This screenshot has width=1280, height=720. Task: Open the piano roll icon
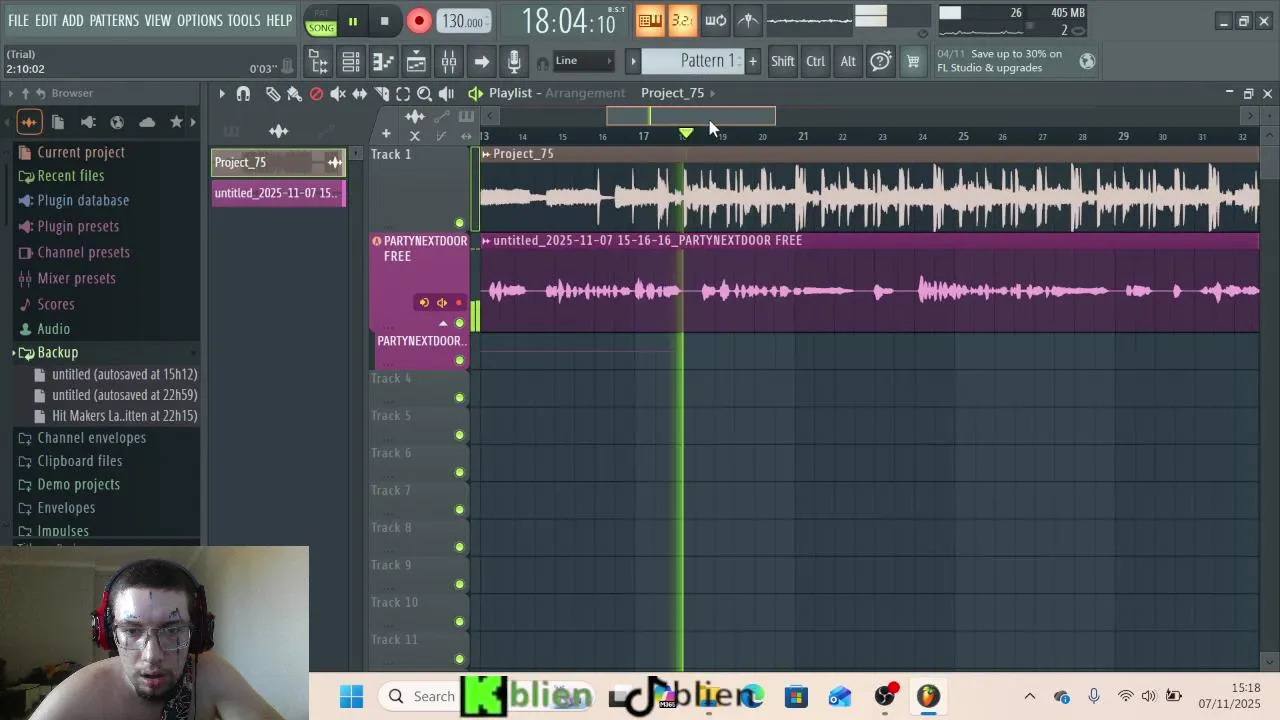tap(384, 62)
